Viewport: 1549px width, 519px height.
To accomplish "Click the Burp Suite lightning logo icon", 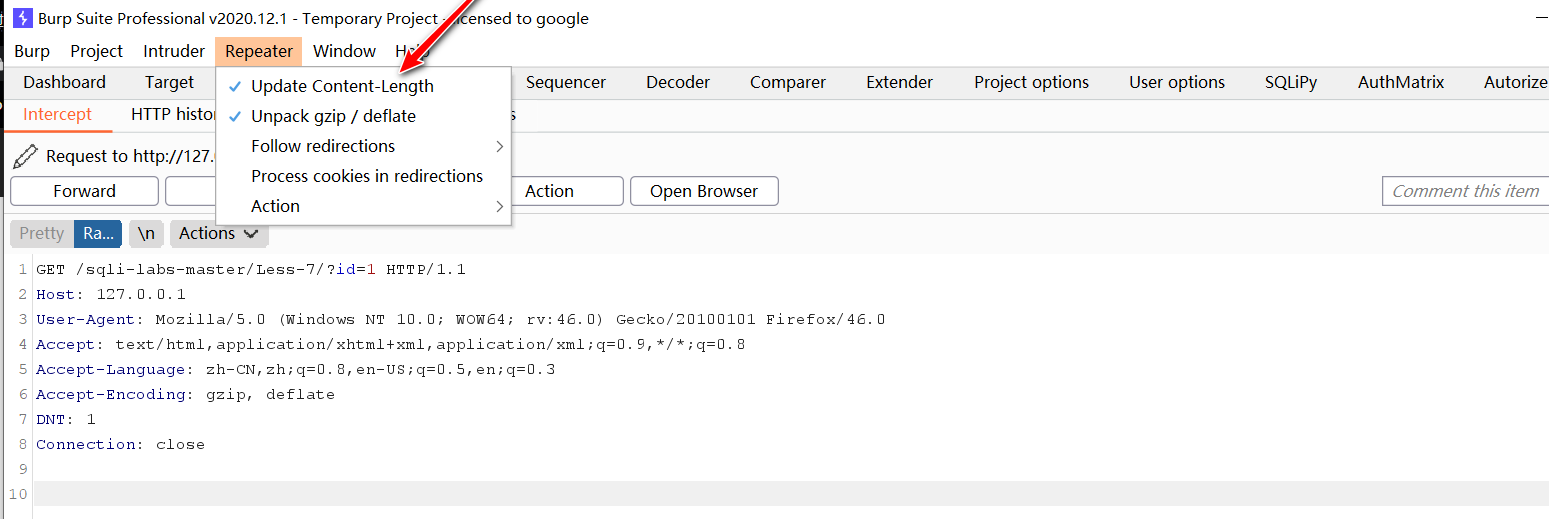I will [22, 18].
